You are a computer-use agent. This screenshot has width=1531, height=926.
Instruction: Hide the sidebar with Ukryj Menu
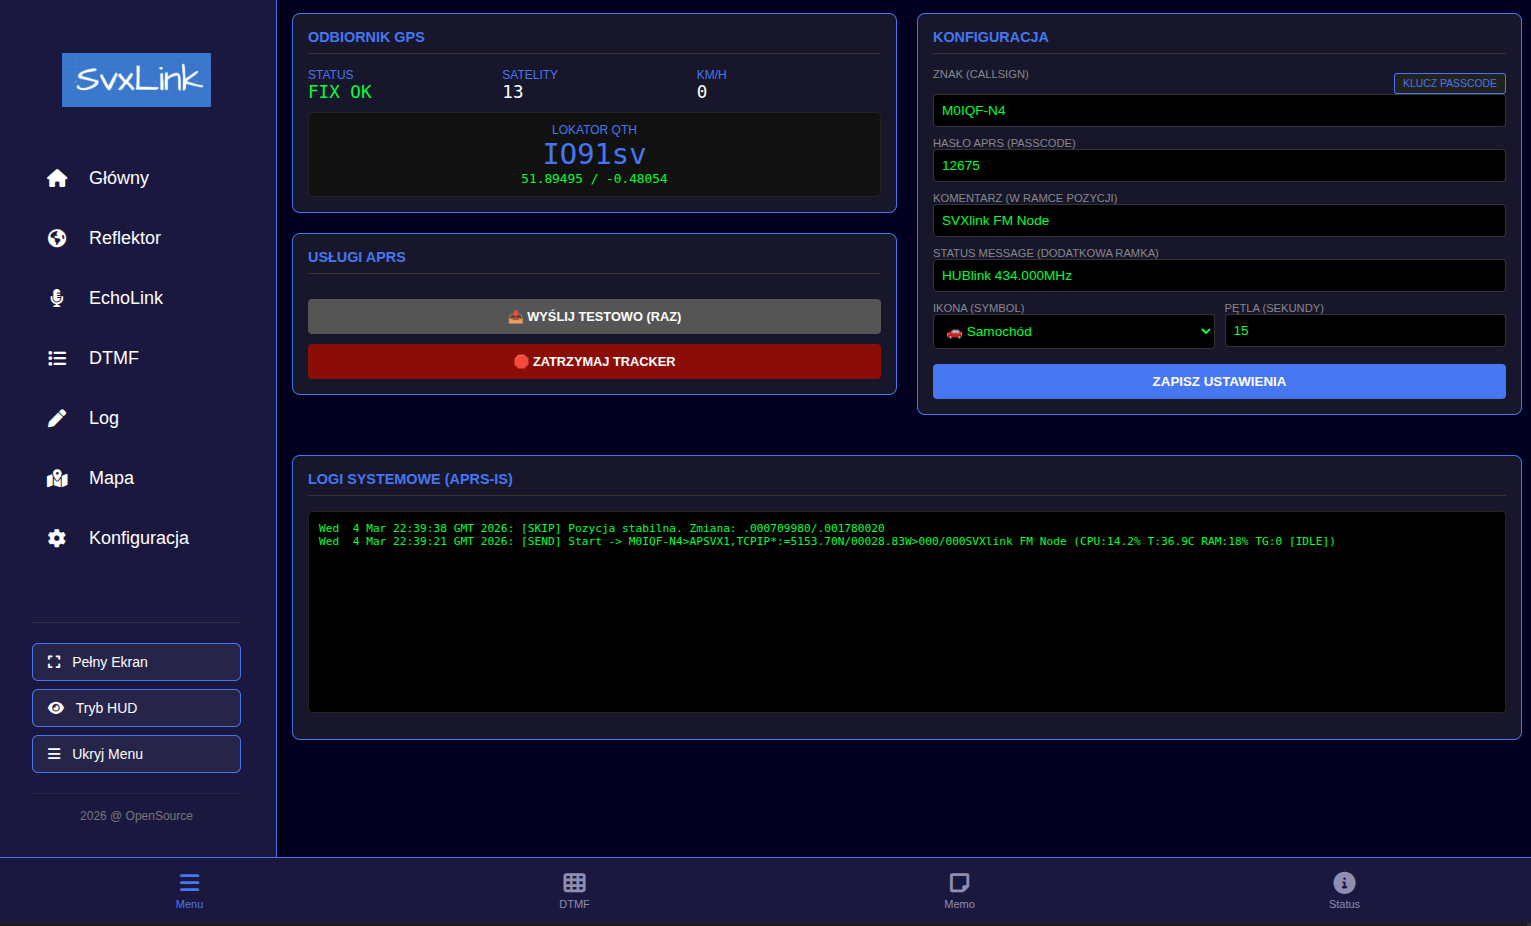click(x=136, y=754)
